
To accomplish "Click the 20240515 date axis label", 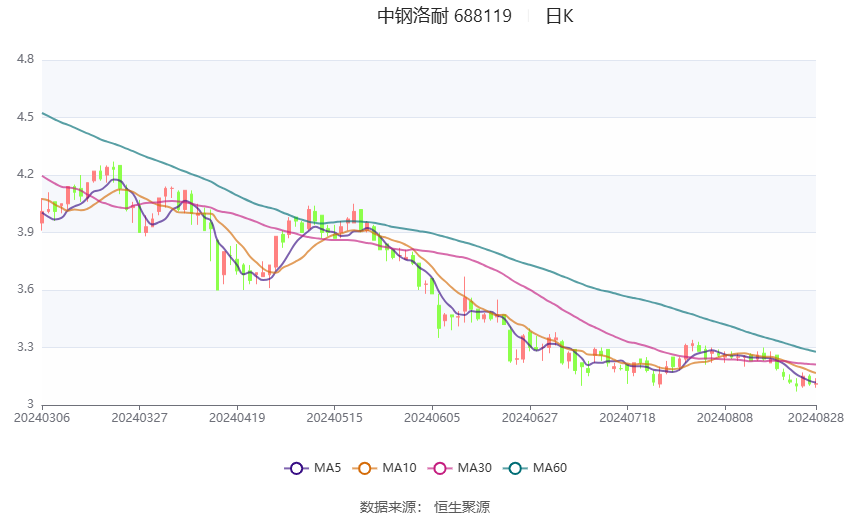I will tap(334, 418).
